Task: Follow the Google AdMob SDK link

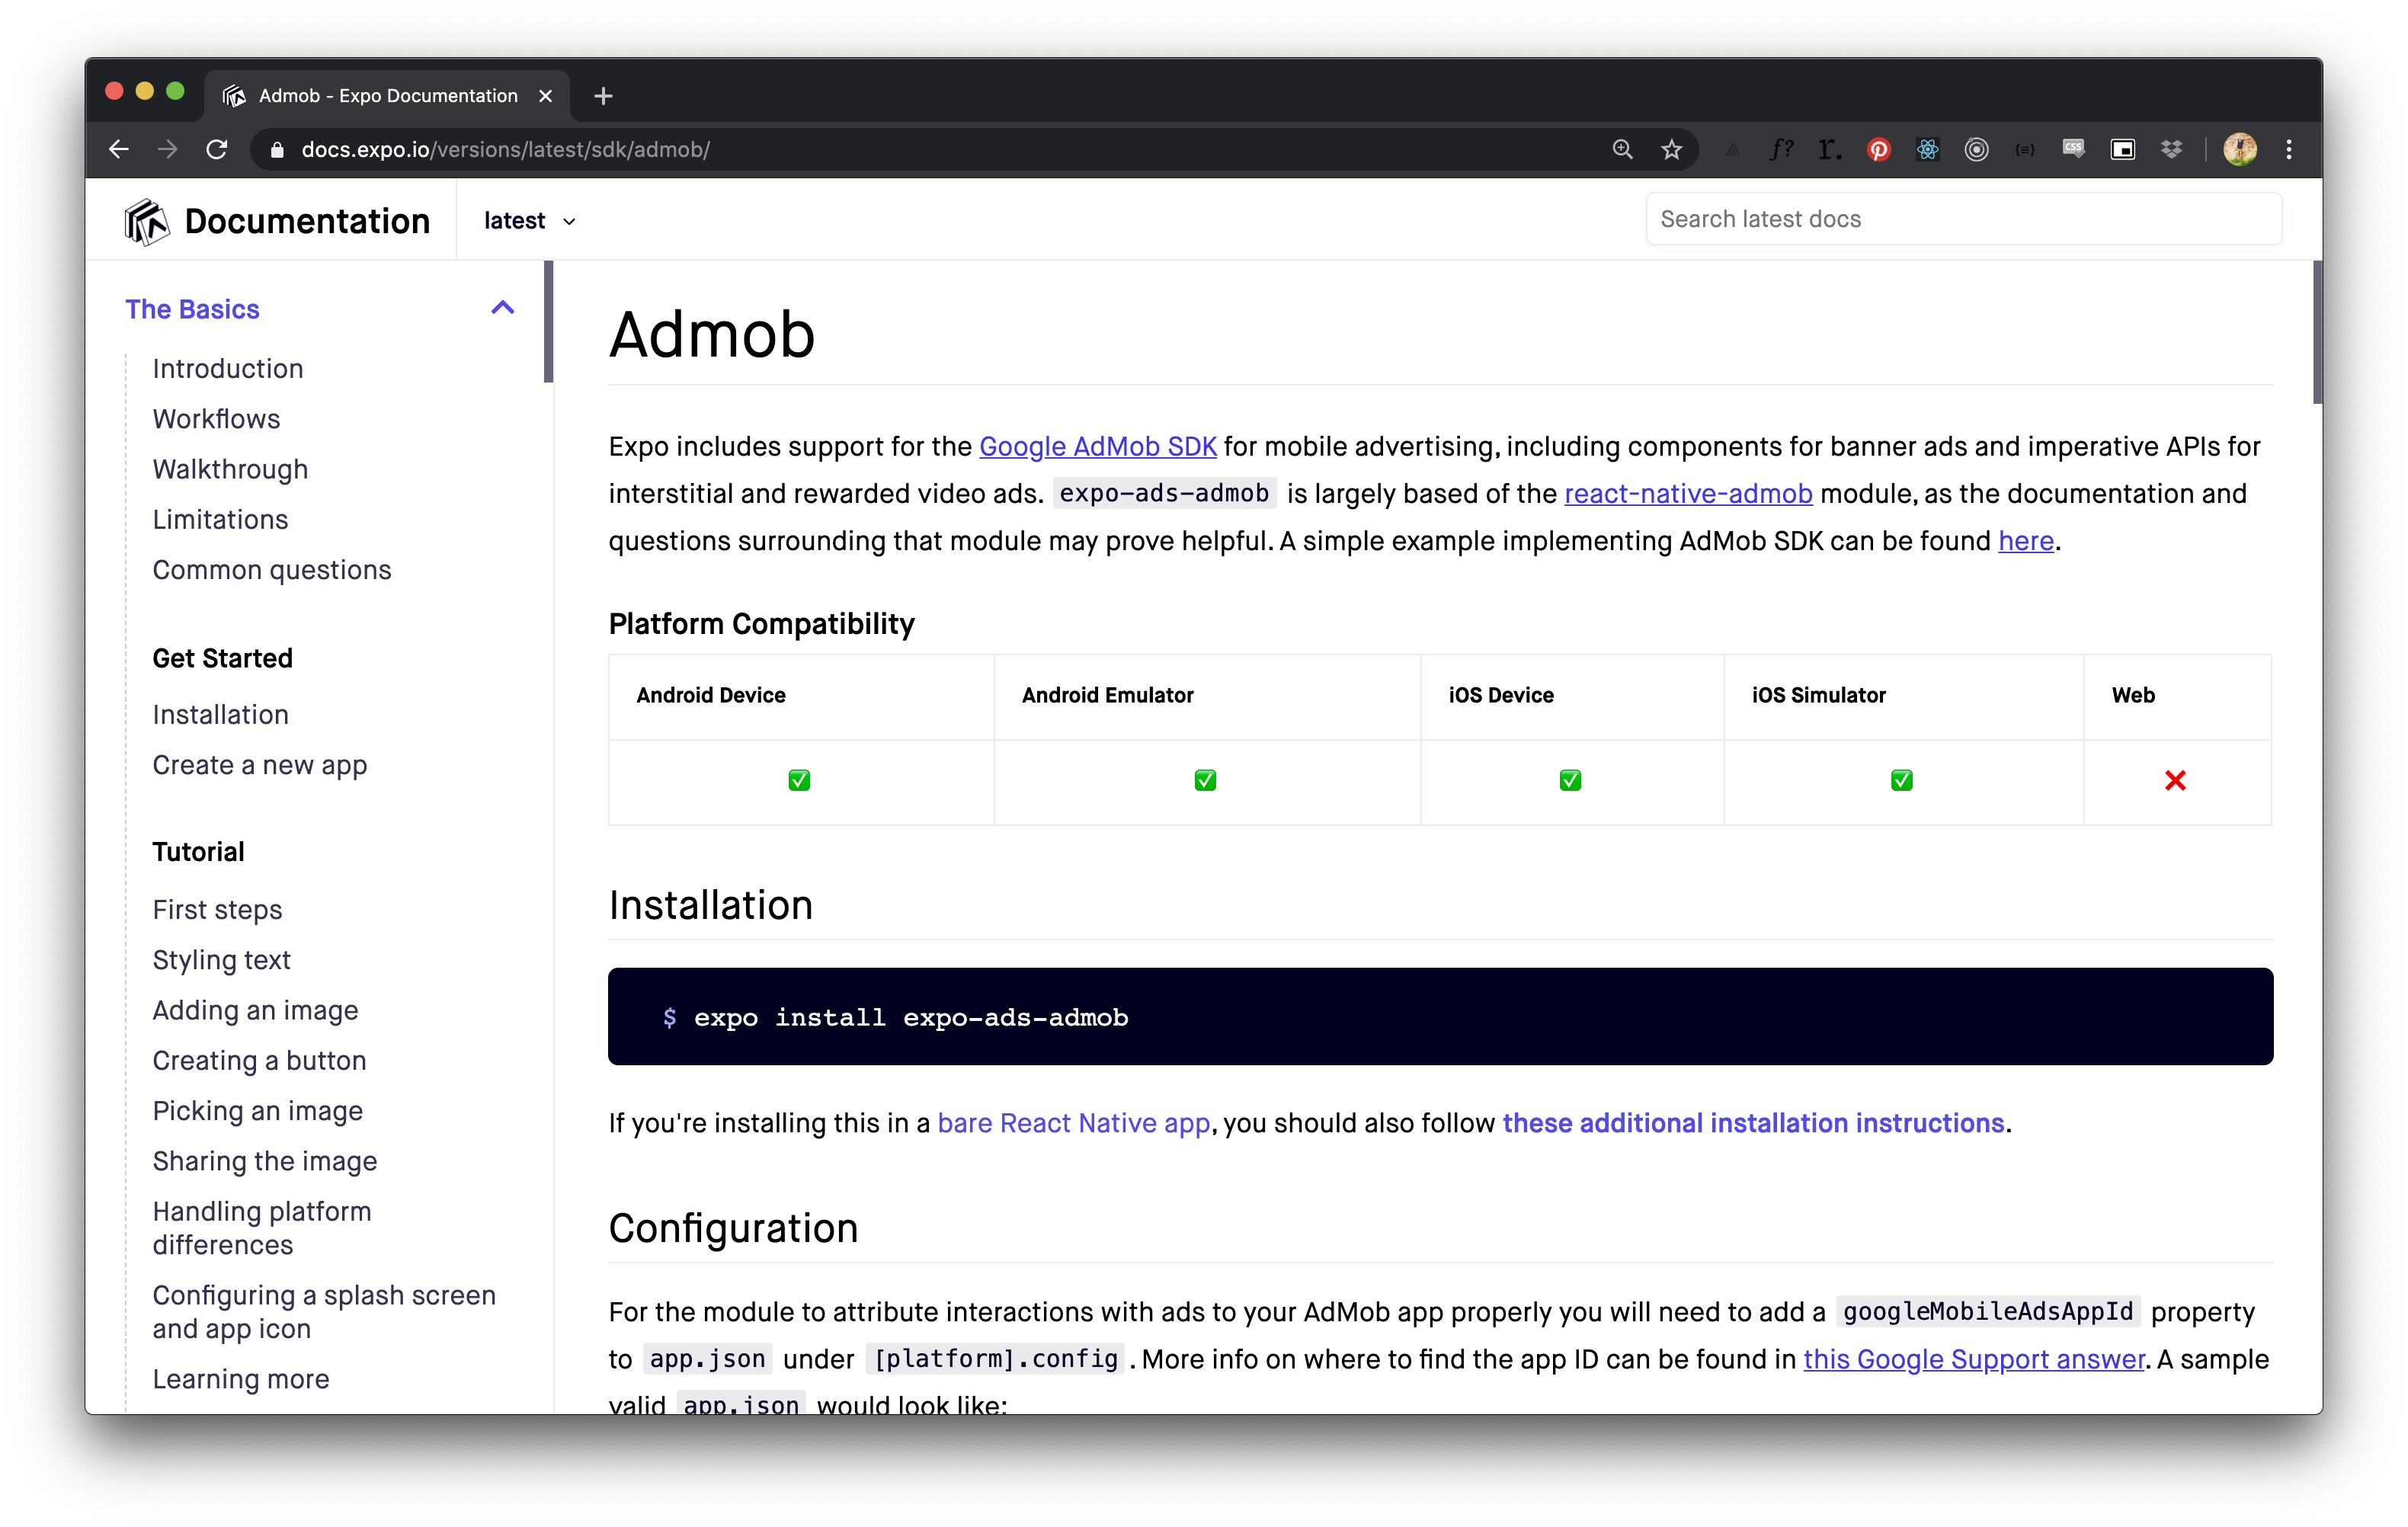Action: tap(1097, 446)
